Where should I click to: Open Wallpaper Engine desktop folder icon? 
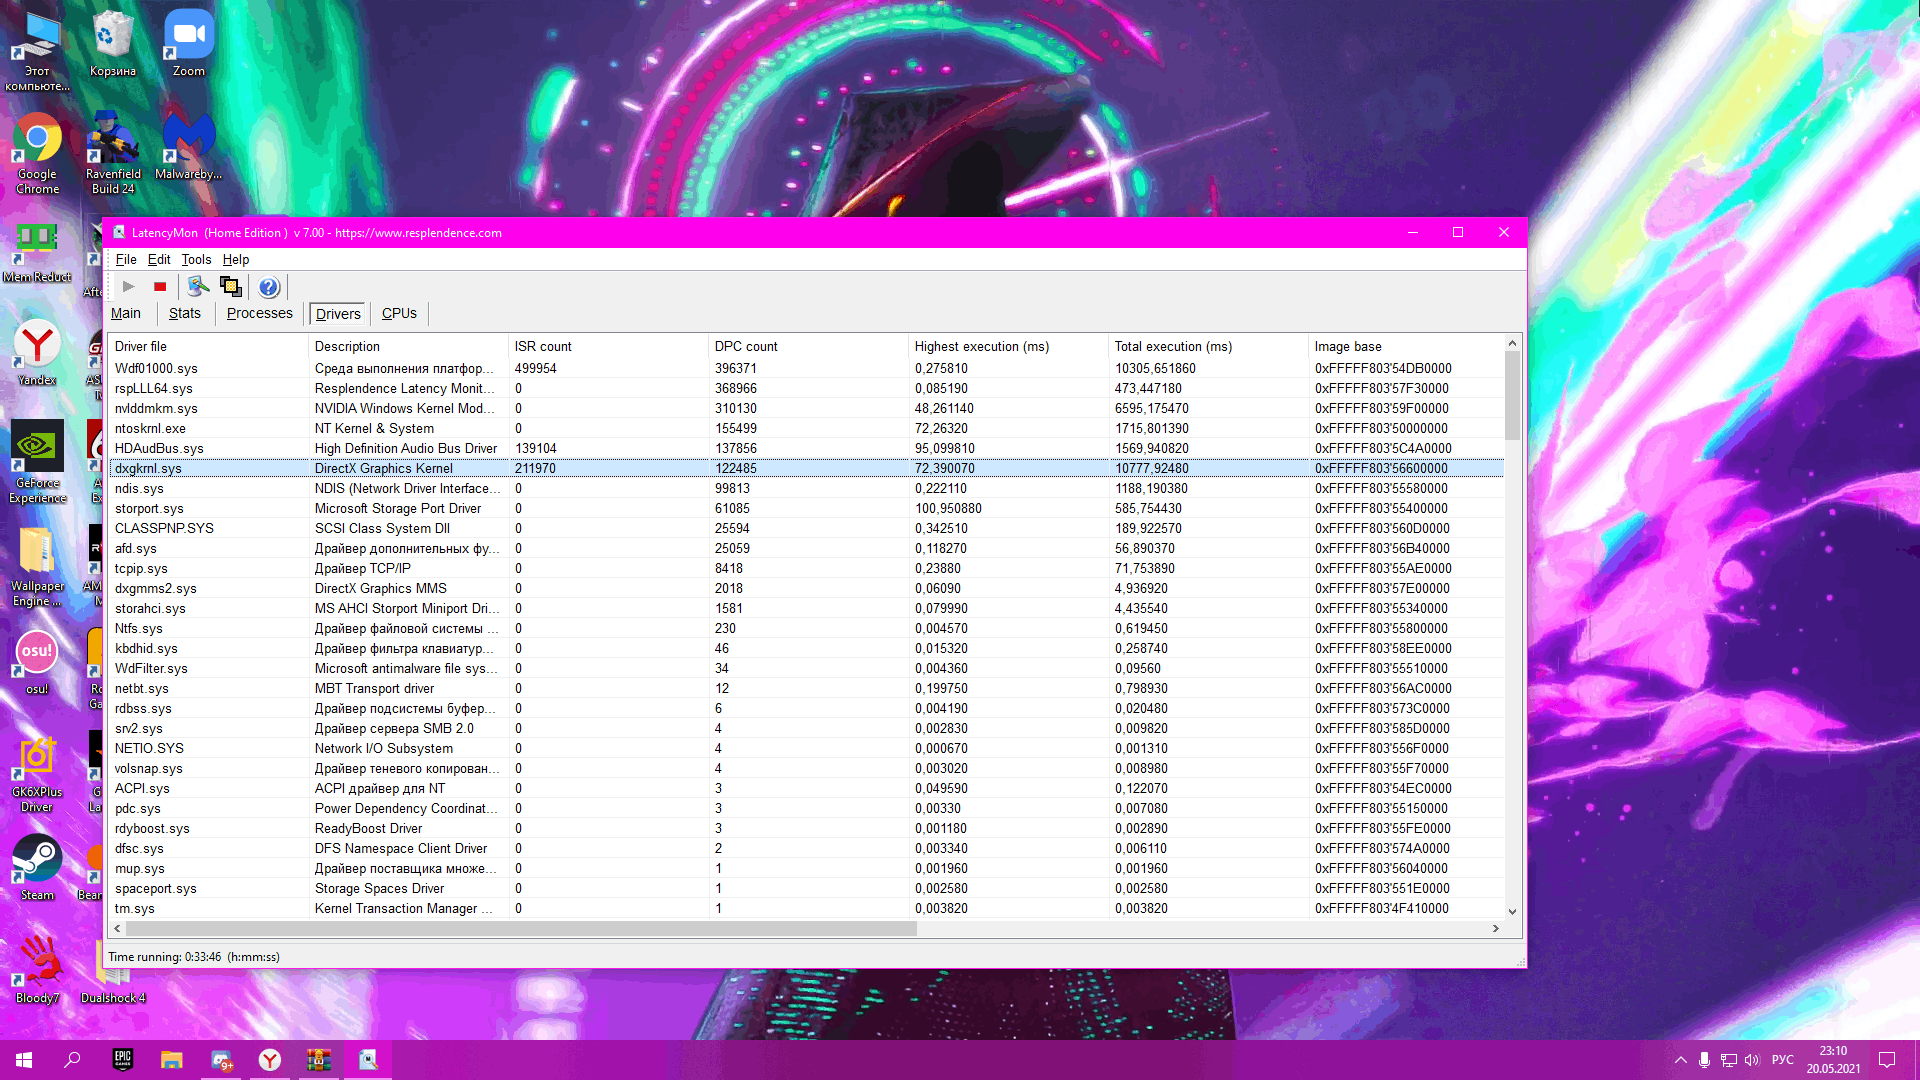point(37,566)
